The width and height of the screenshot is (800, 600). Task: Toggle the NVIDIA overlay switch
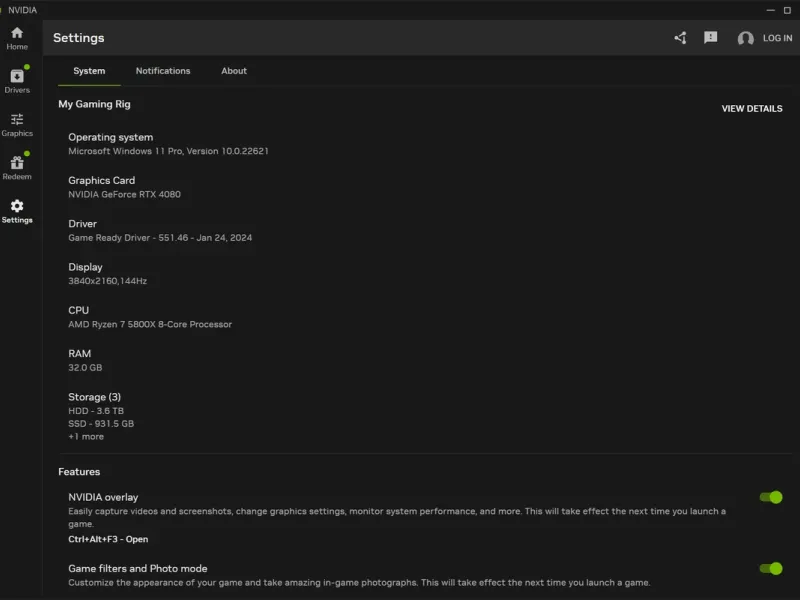tap(770, 497)
